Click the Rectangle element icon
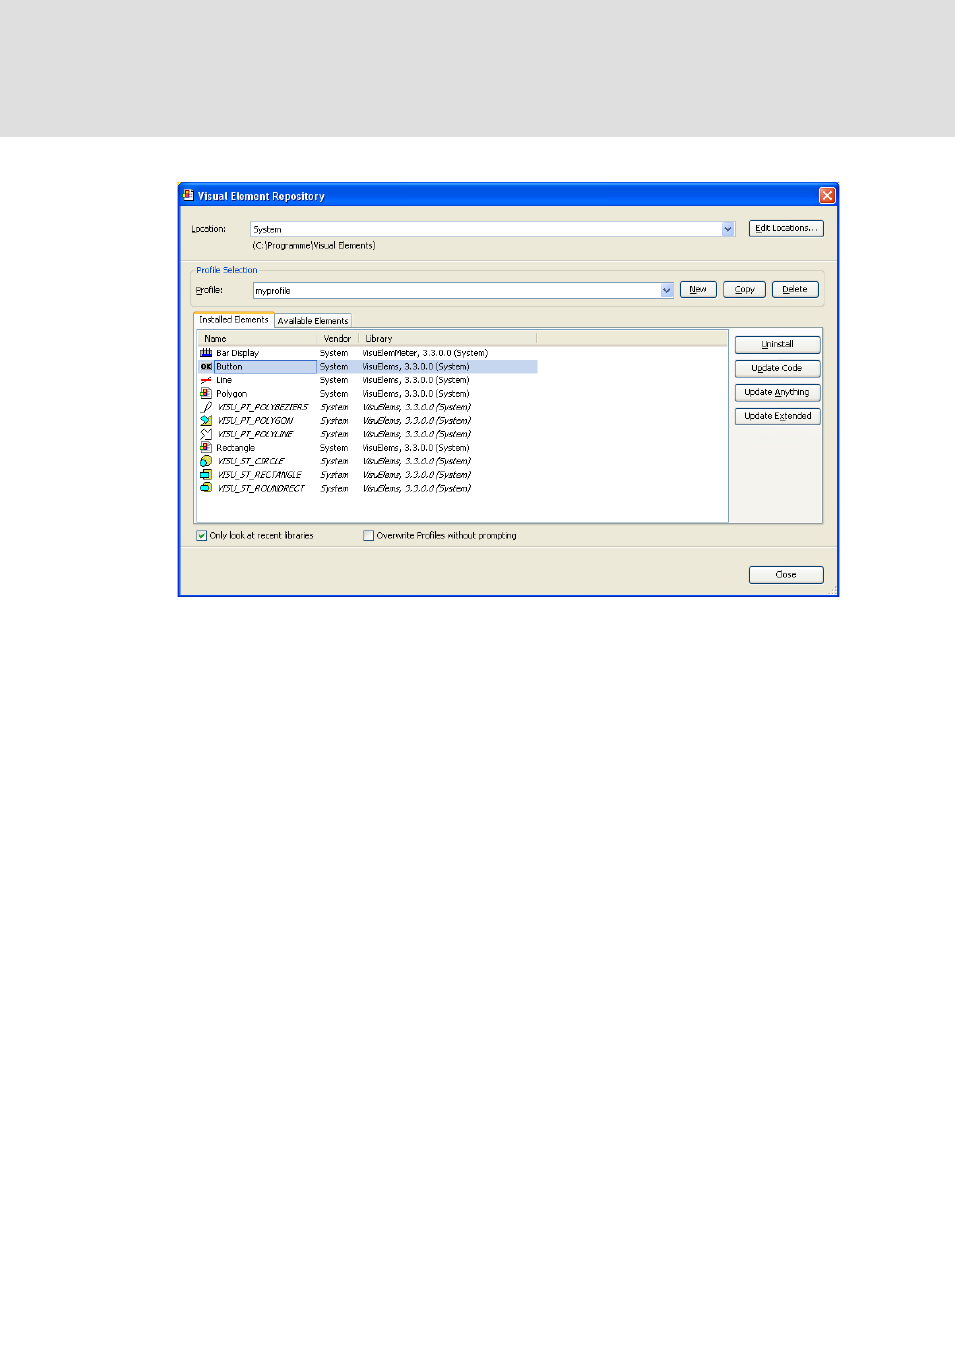The height and width of the screenshot is (1350, 955). pyautogui.click(x=206, y=448)
